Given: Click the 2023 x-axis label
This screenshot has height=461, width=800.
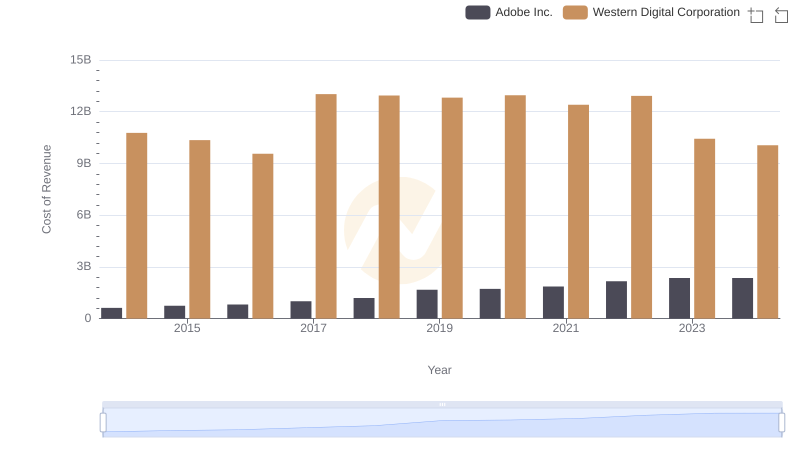Looking at the screenshot, I should (x=692, y=328).
